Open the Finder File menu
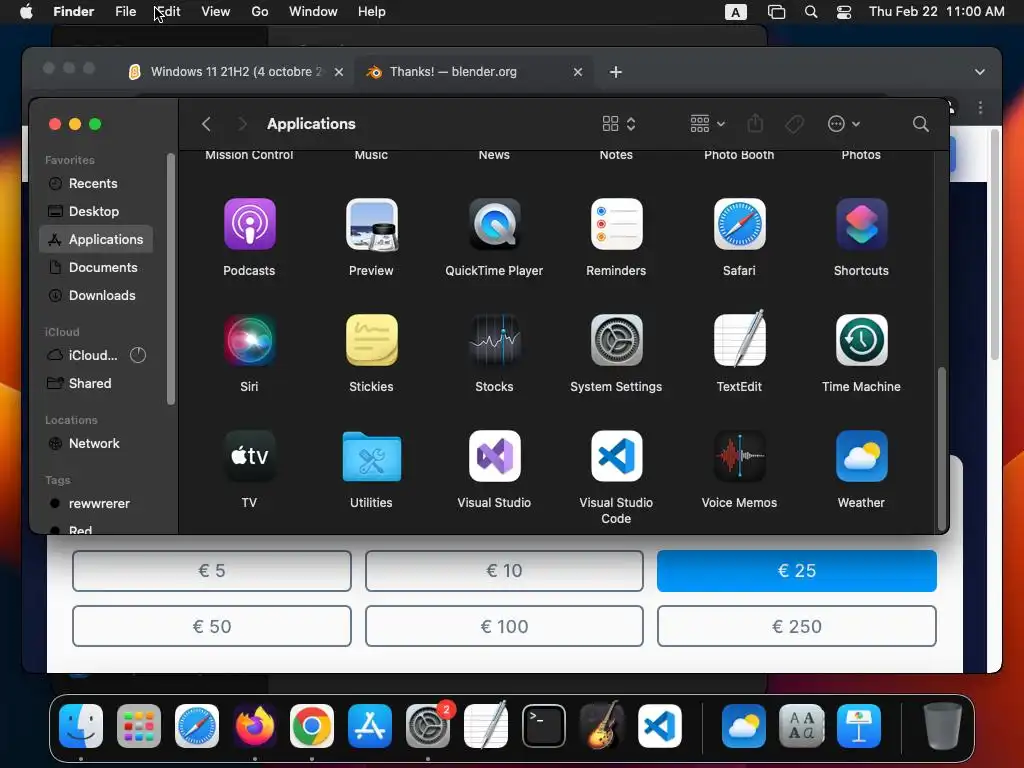Viewport: 1024px width, 768px height. pyautogui.click(x=125, y=12)
